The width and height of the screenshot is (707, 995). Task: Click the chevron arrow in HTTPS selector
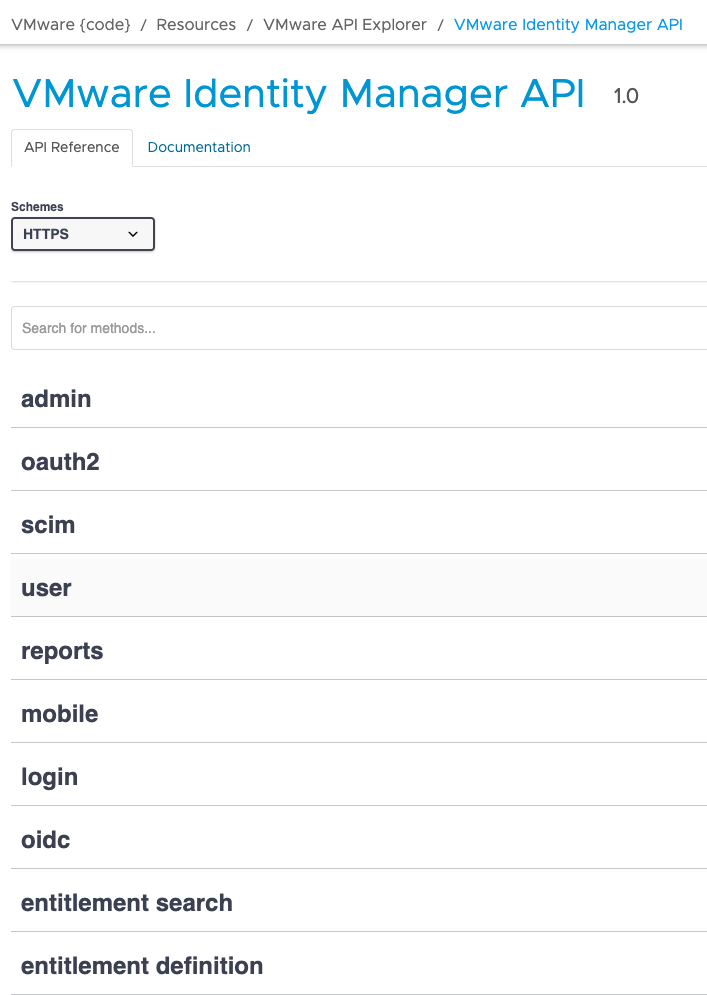pyautogui.click(x=133, y=234)
